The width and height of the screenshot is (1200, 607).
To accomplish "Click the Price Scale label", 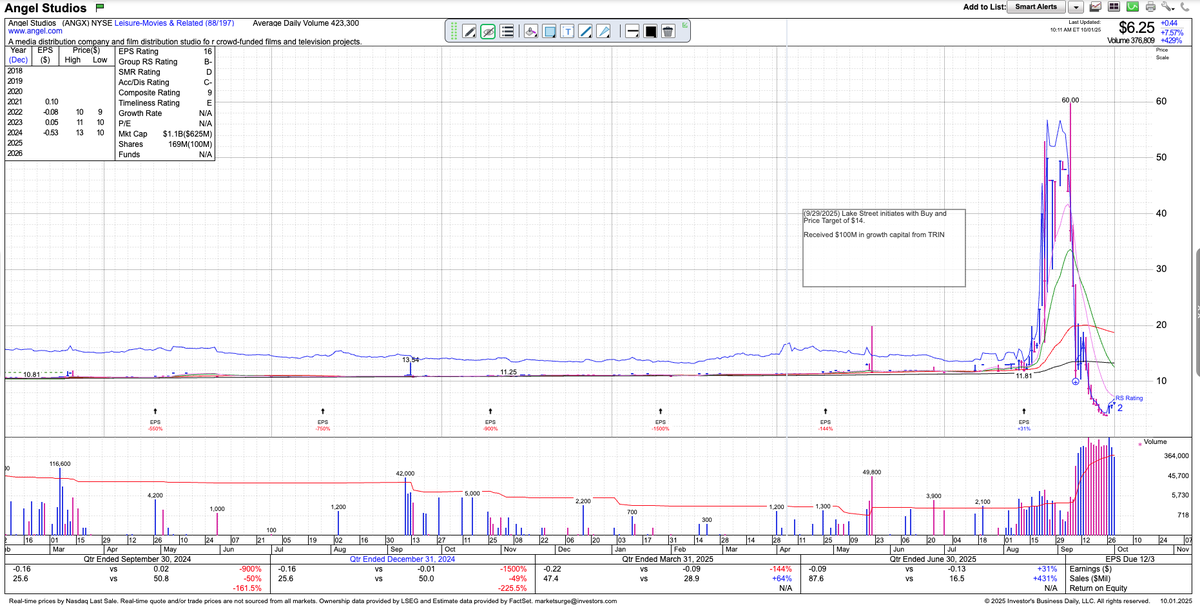I will [x=1161, y=53].
